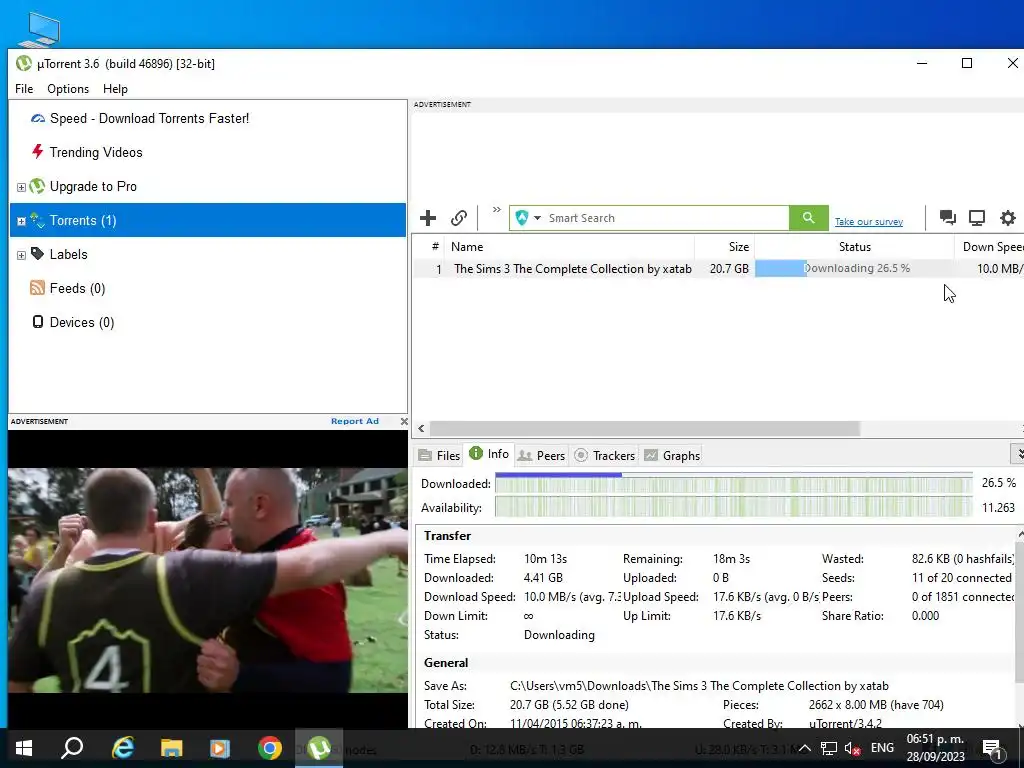Select Upgrade to Pro in sidebar
Image resolution: width=1024 pixels, height=768 pixels.
[93, 186]
